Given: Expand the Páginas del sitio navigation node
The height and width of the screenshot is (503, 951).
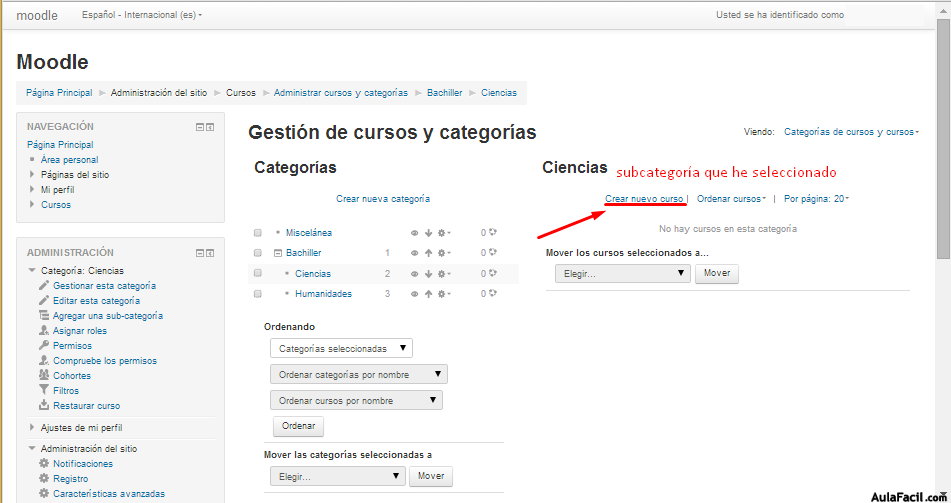Looking at the screenshot, I should click(32, 175).
